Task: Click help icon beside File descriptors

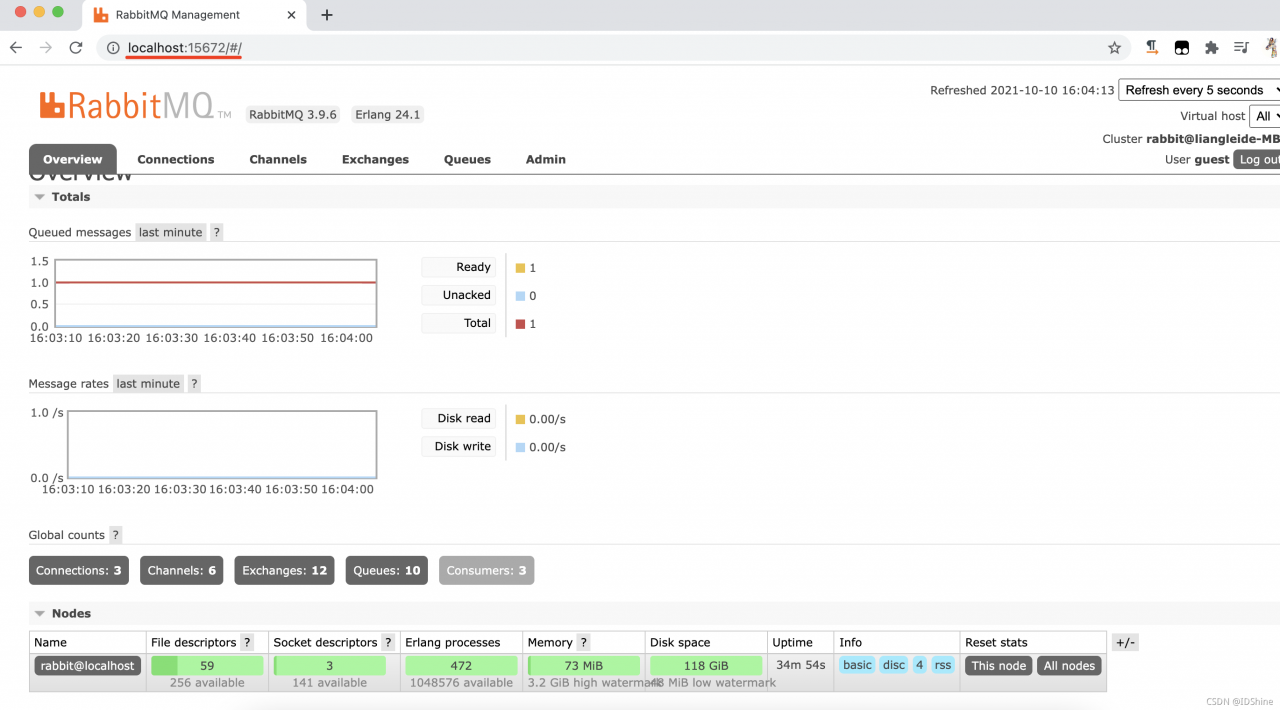Action: (247, 643)
